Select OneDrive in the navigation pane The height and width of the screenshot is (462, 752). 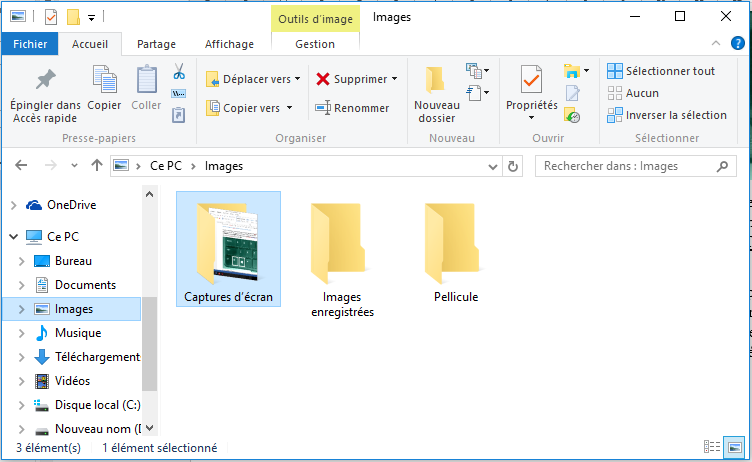pos(61,205)
